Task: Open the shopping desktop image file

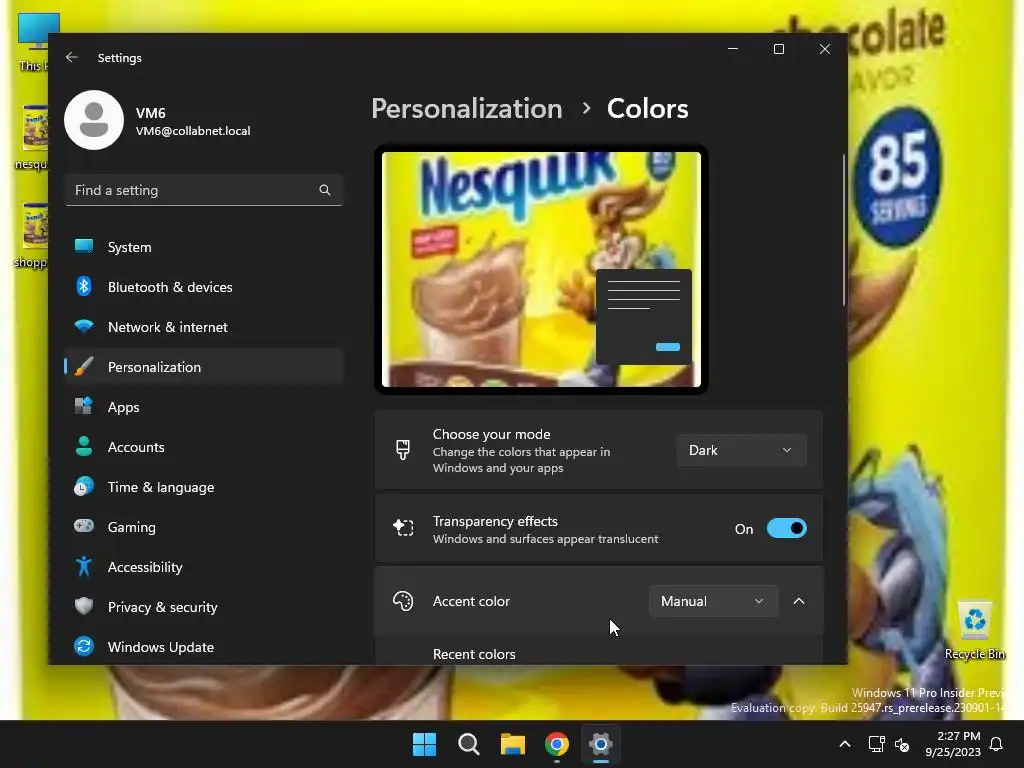Action: click(x=33, y=235)
